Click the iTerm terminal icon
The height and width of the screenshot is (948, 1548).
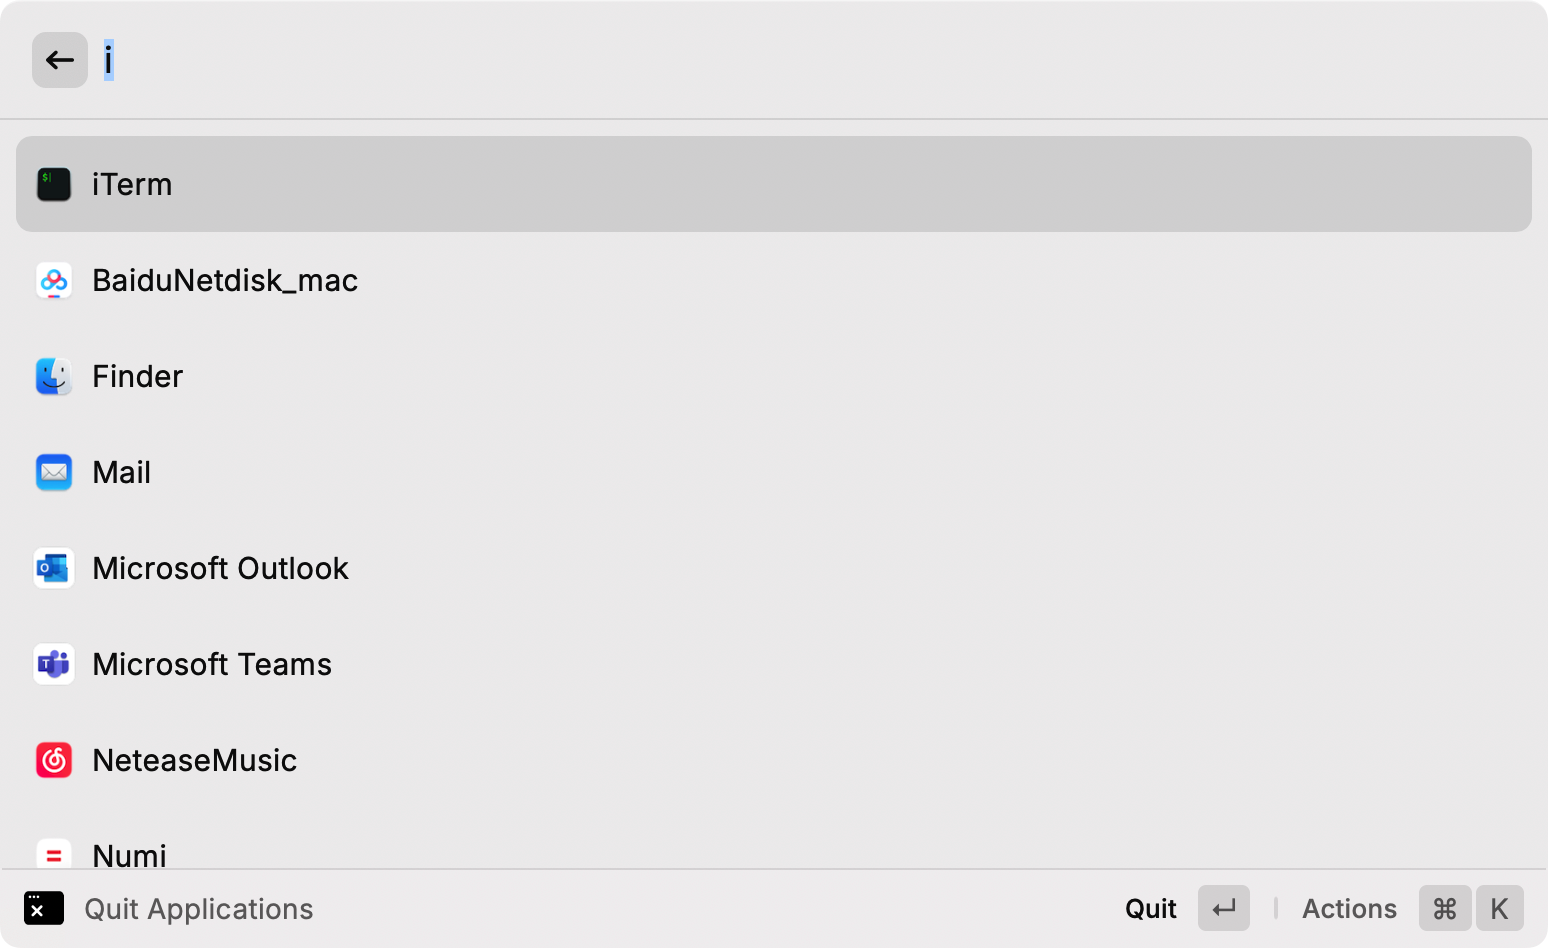click(54, 184)
